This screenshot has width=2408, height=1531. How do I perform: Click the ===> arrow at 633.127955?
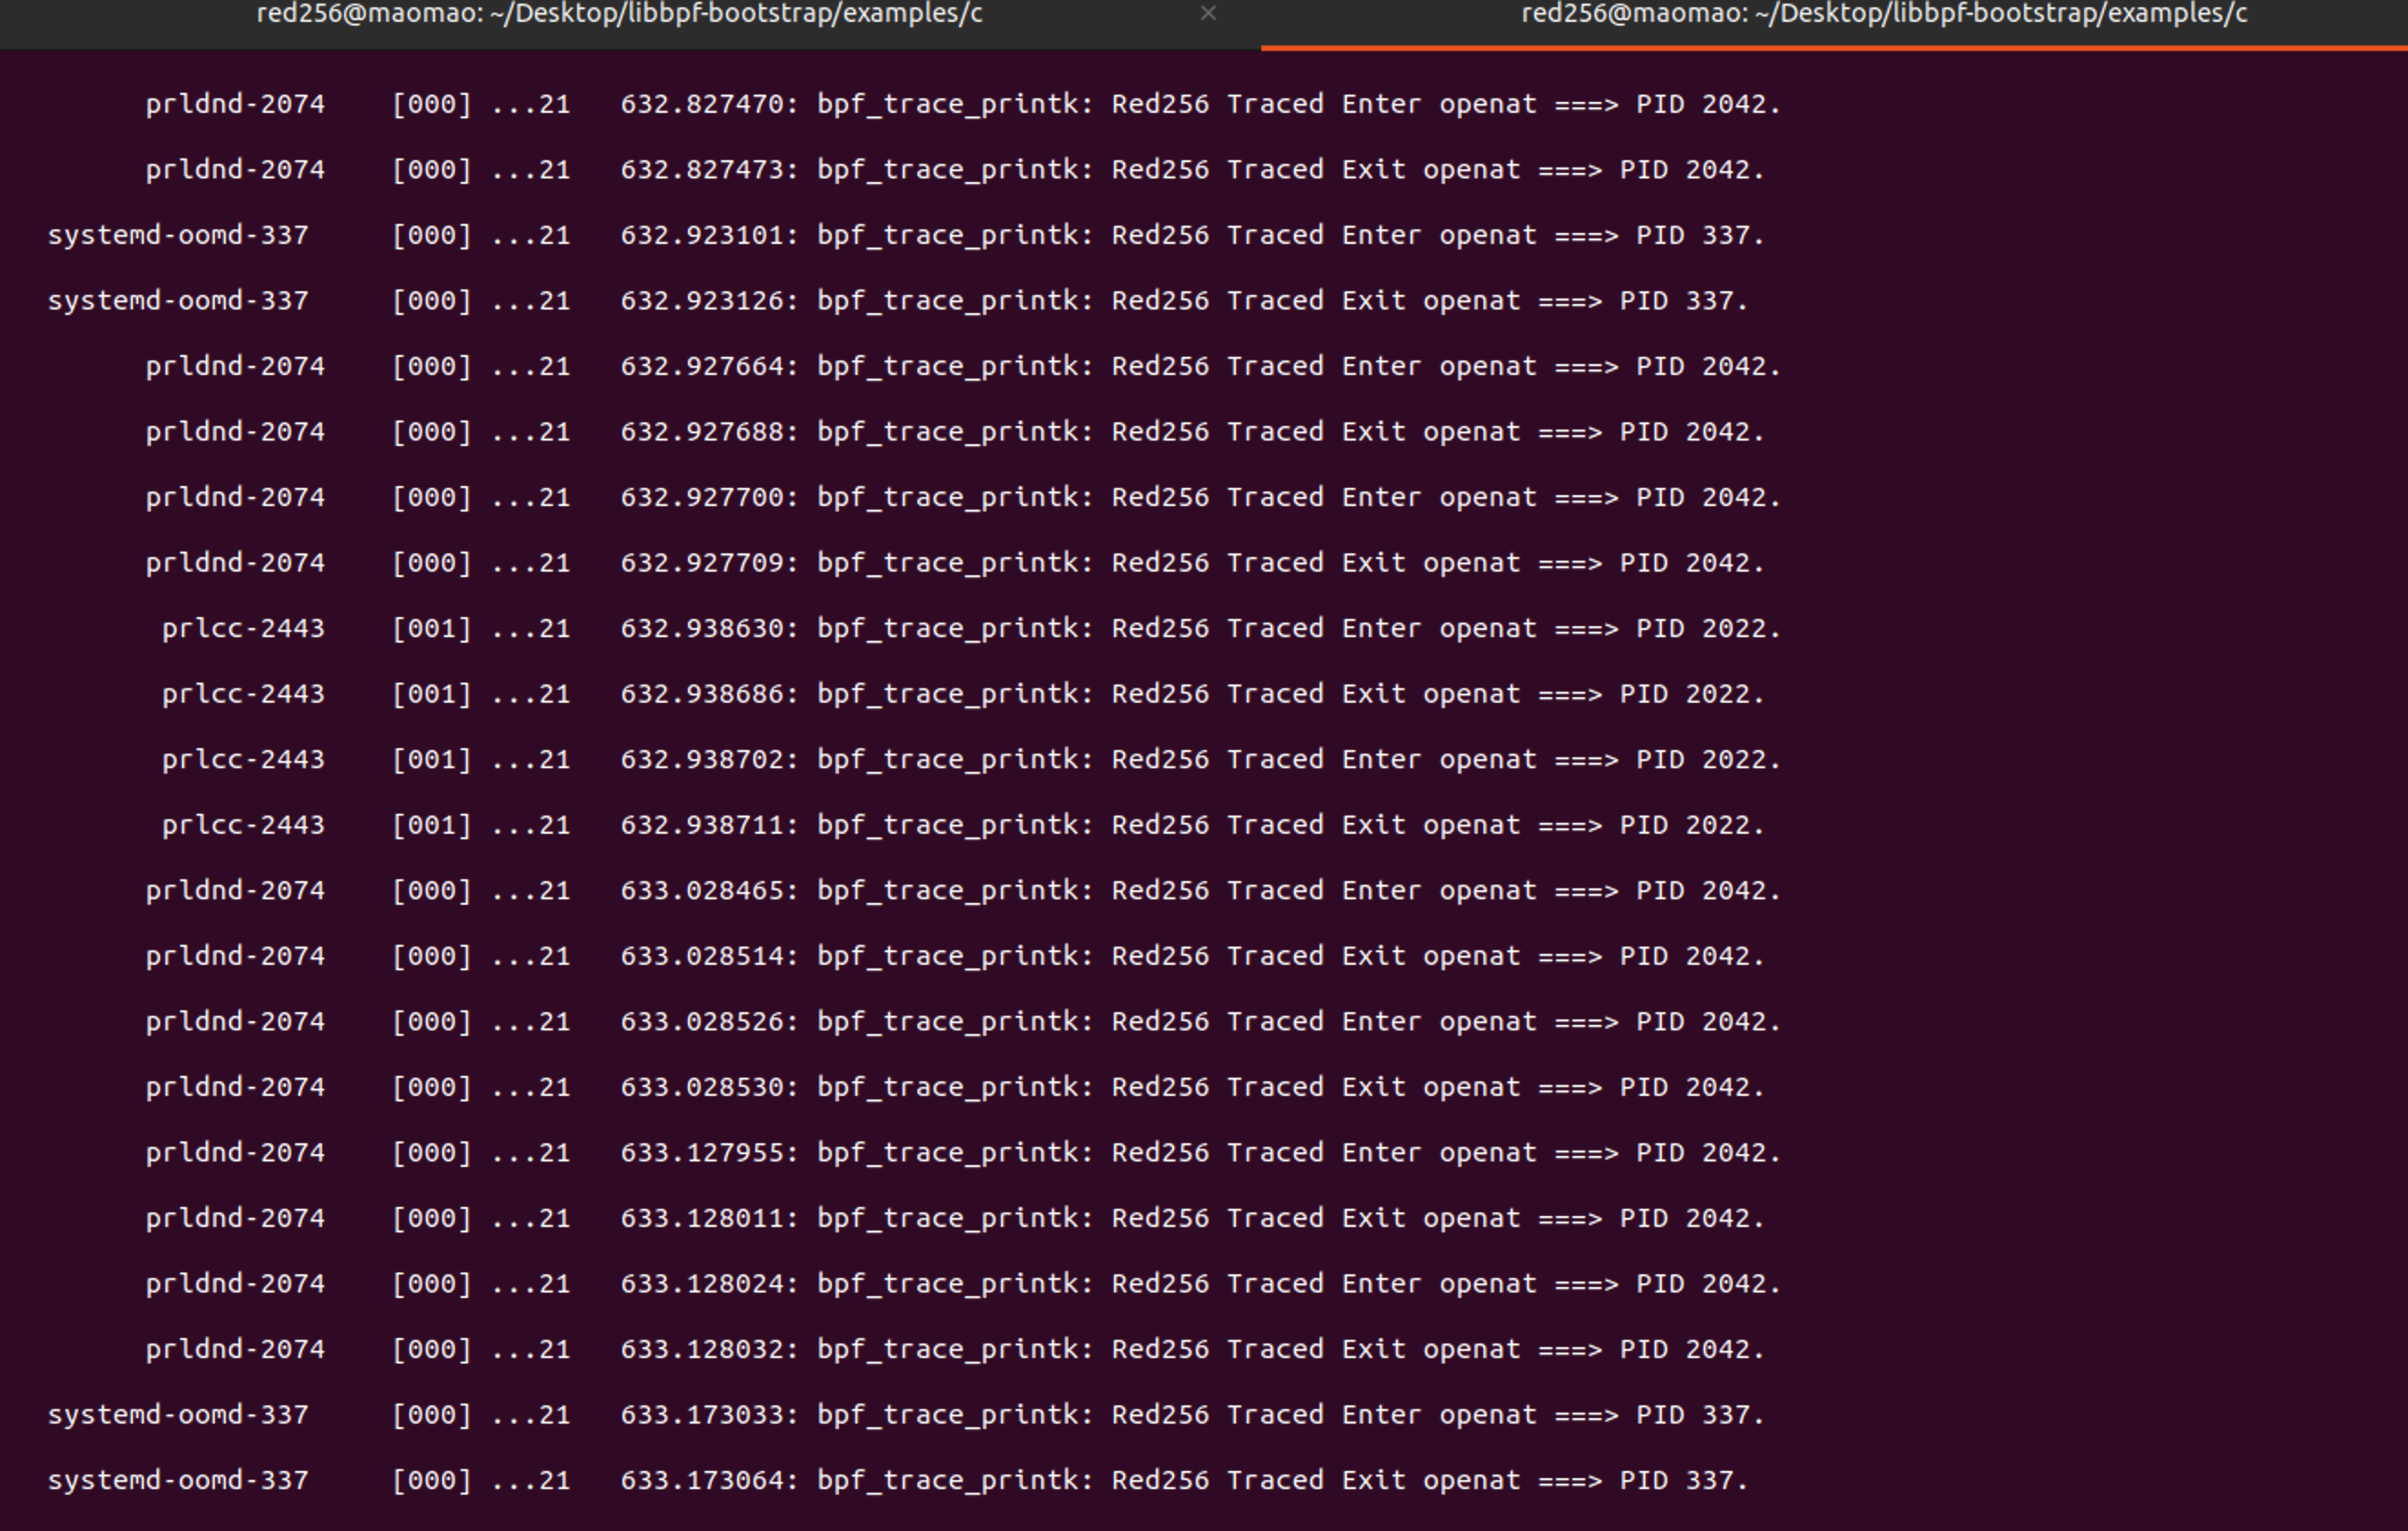[1586, 1152]
